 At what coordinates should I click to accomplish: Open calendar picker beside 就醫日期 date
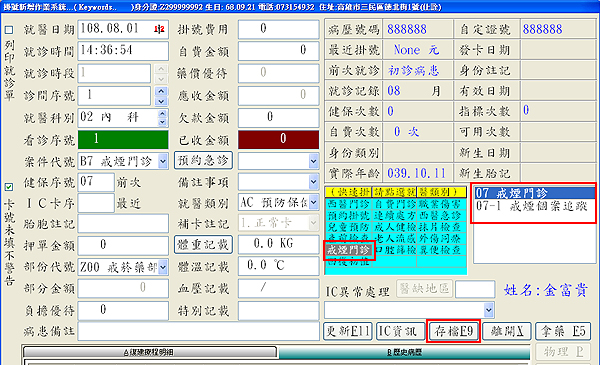pos(159,29)
